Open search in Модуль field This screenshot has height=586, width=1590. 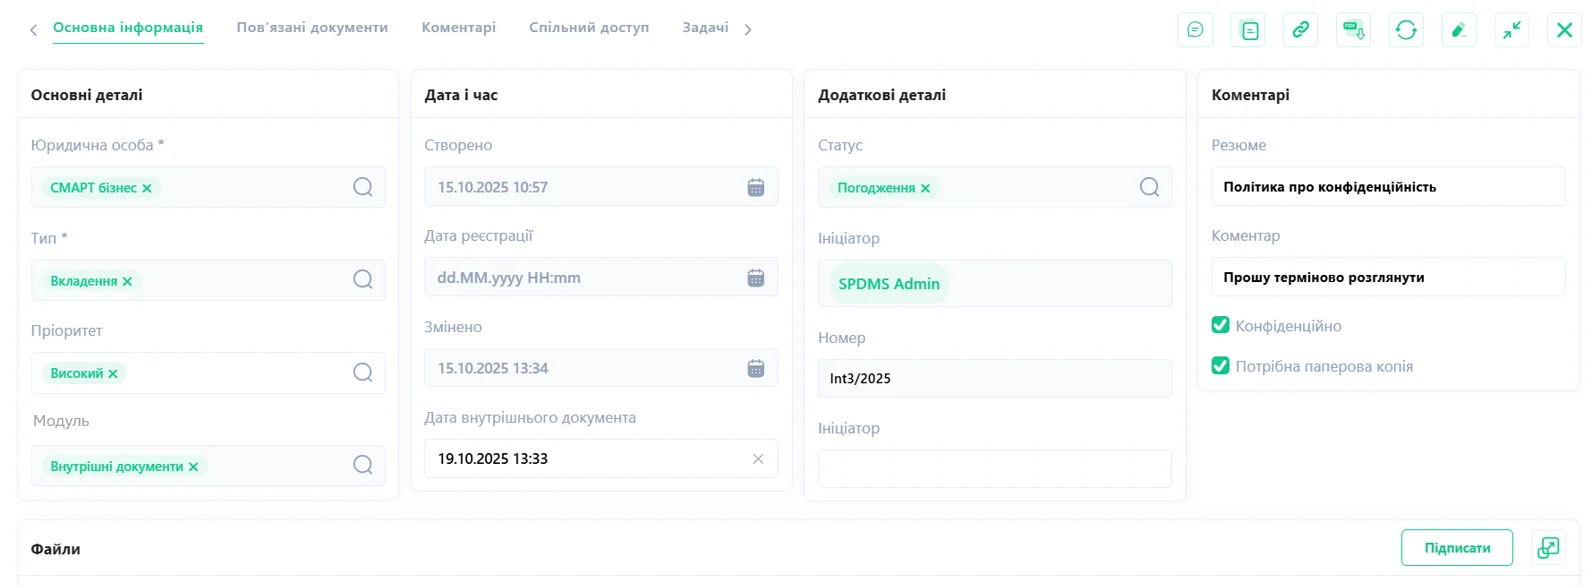[363, 465]
